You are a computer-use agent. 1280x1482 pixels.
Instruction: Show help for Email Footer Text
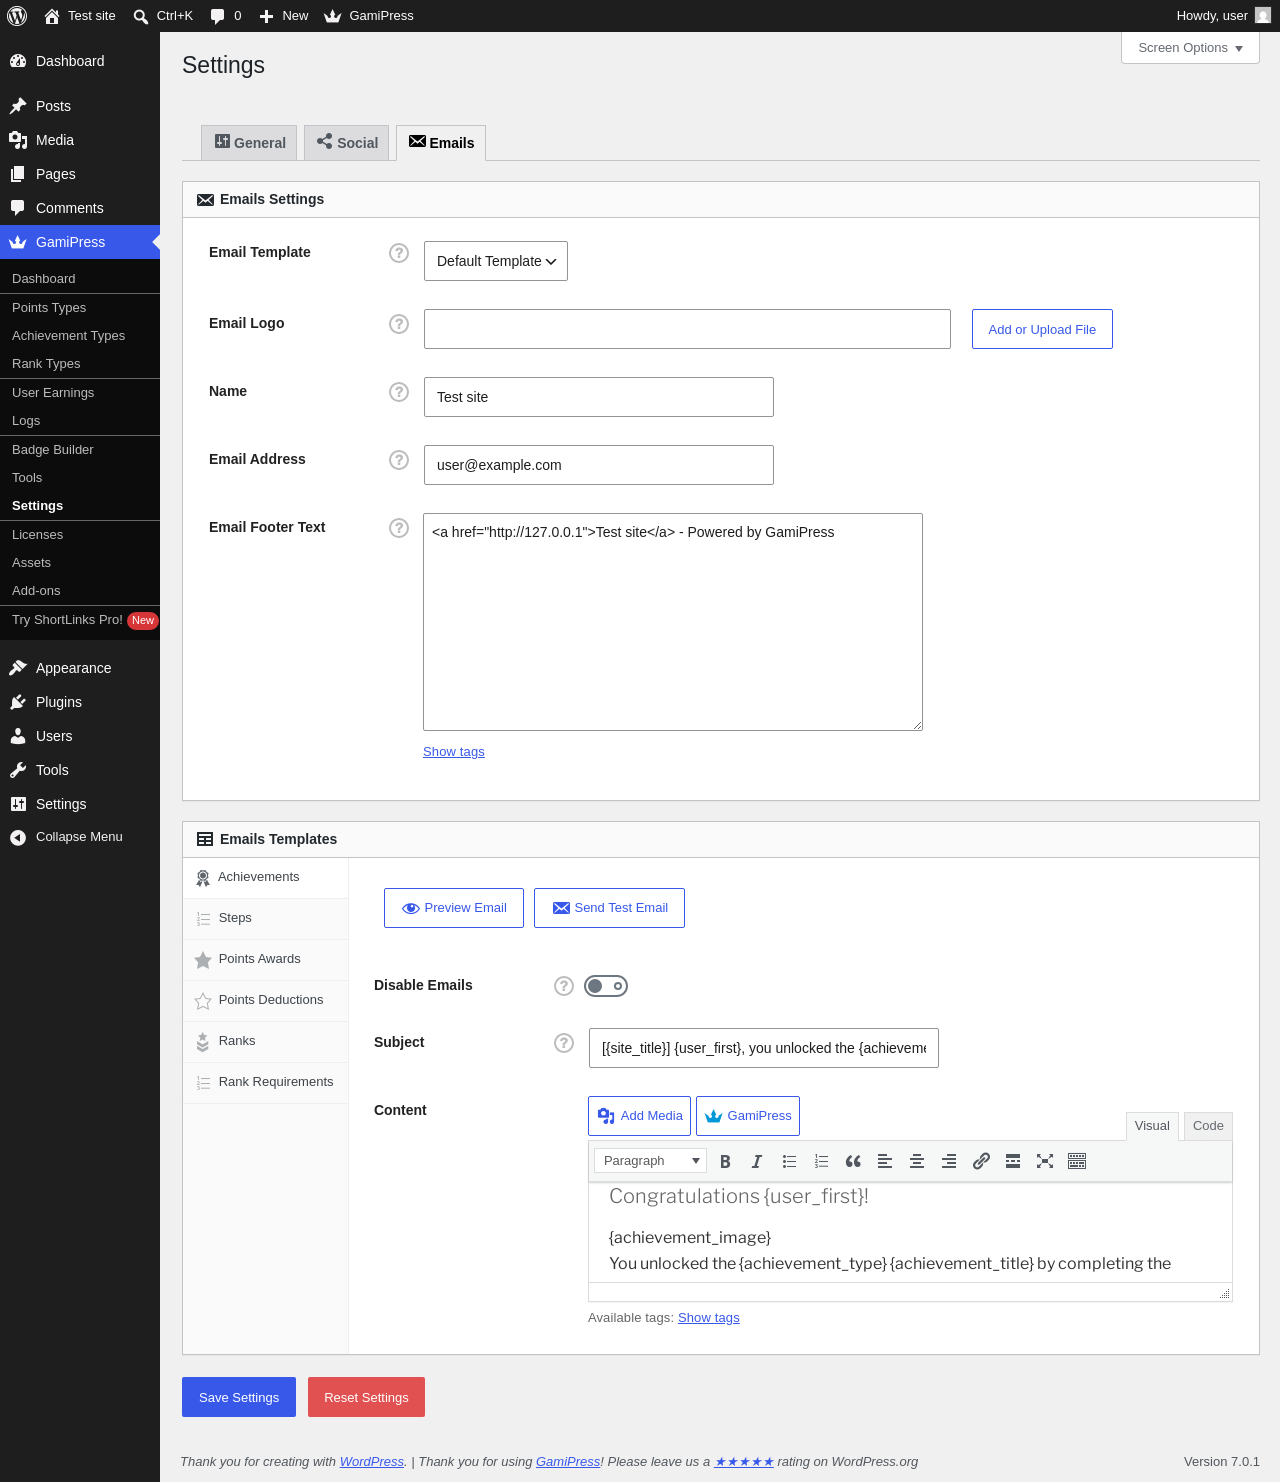pyautogui.click(x=399, y=528)
